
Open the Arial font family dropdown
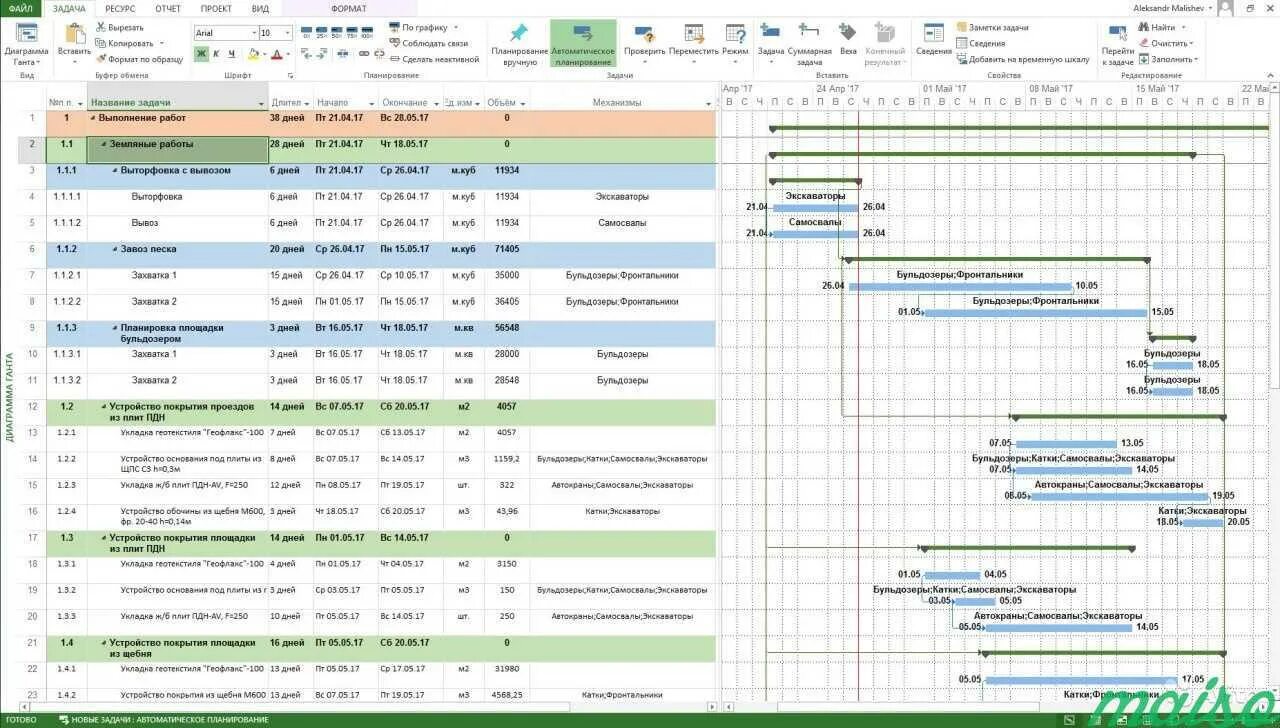(x=254, y=32)
